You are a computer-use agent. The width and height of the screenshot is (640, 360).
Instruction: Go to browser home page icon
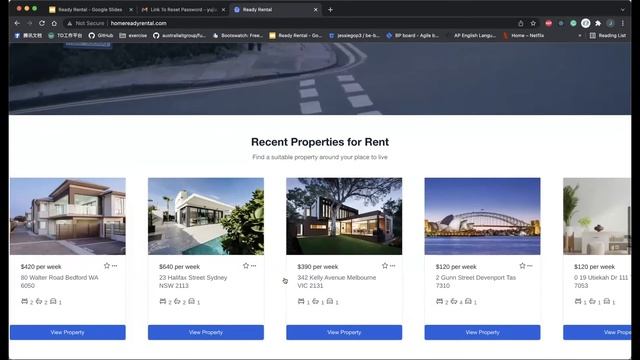(x=54, y=23)
